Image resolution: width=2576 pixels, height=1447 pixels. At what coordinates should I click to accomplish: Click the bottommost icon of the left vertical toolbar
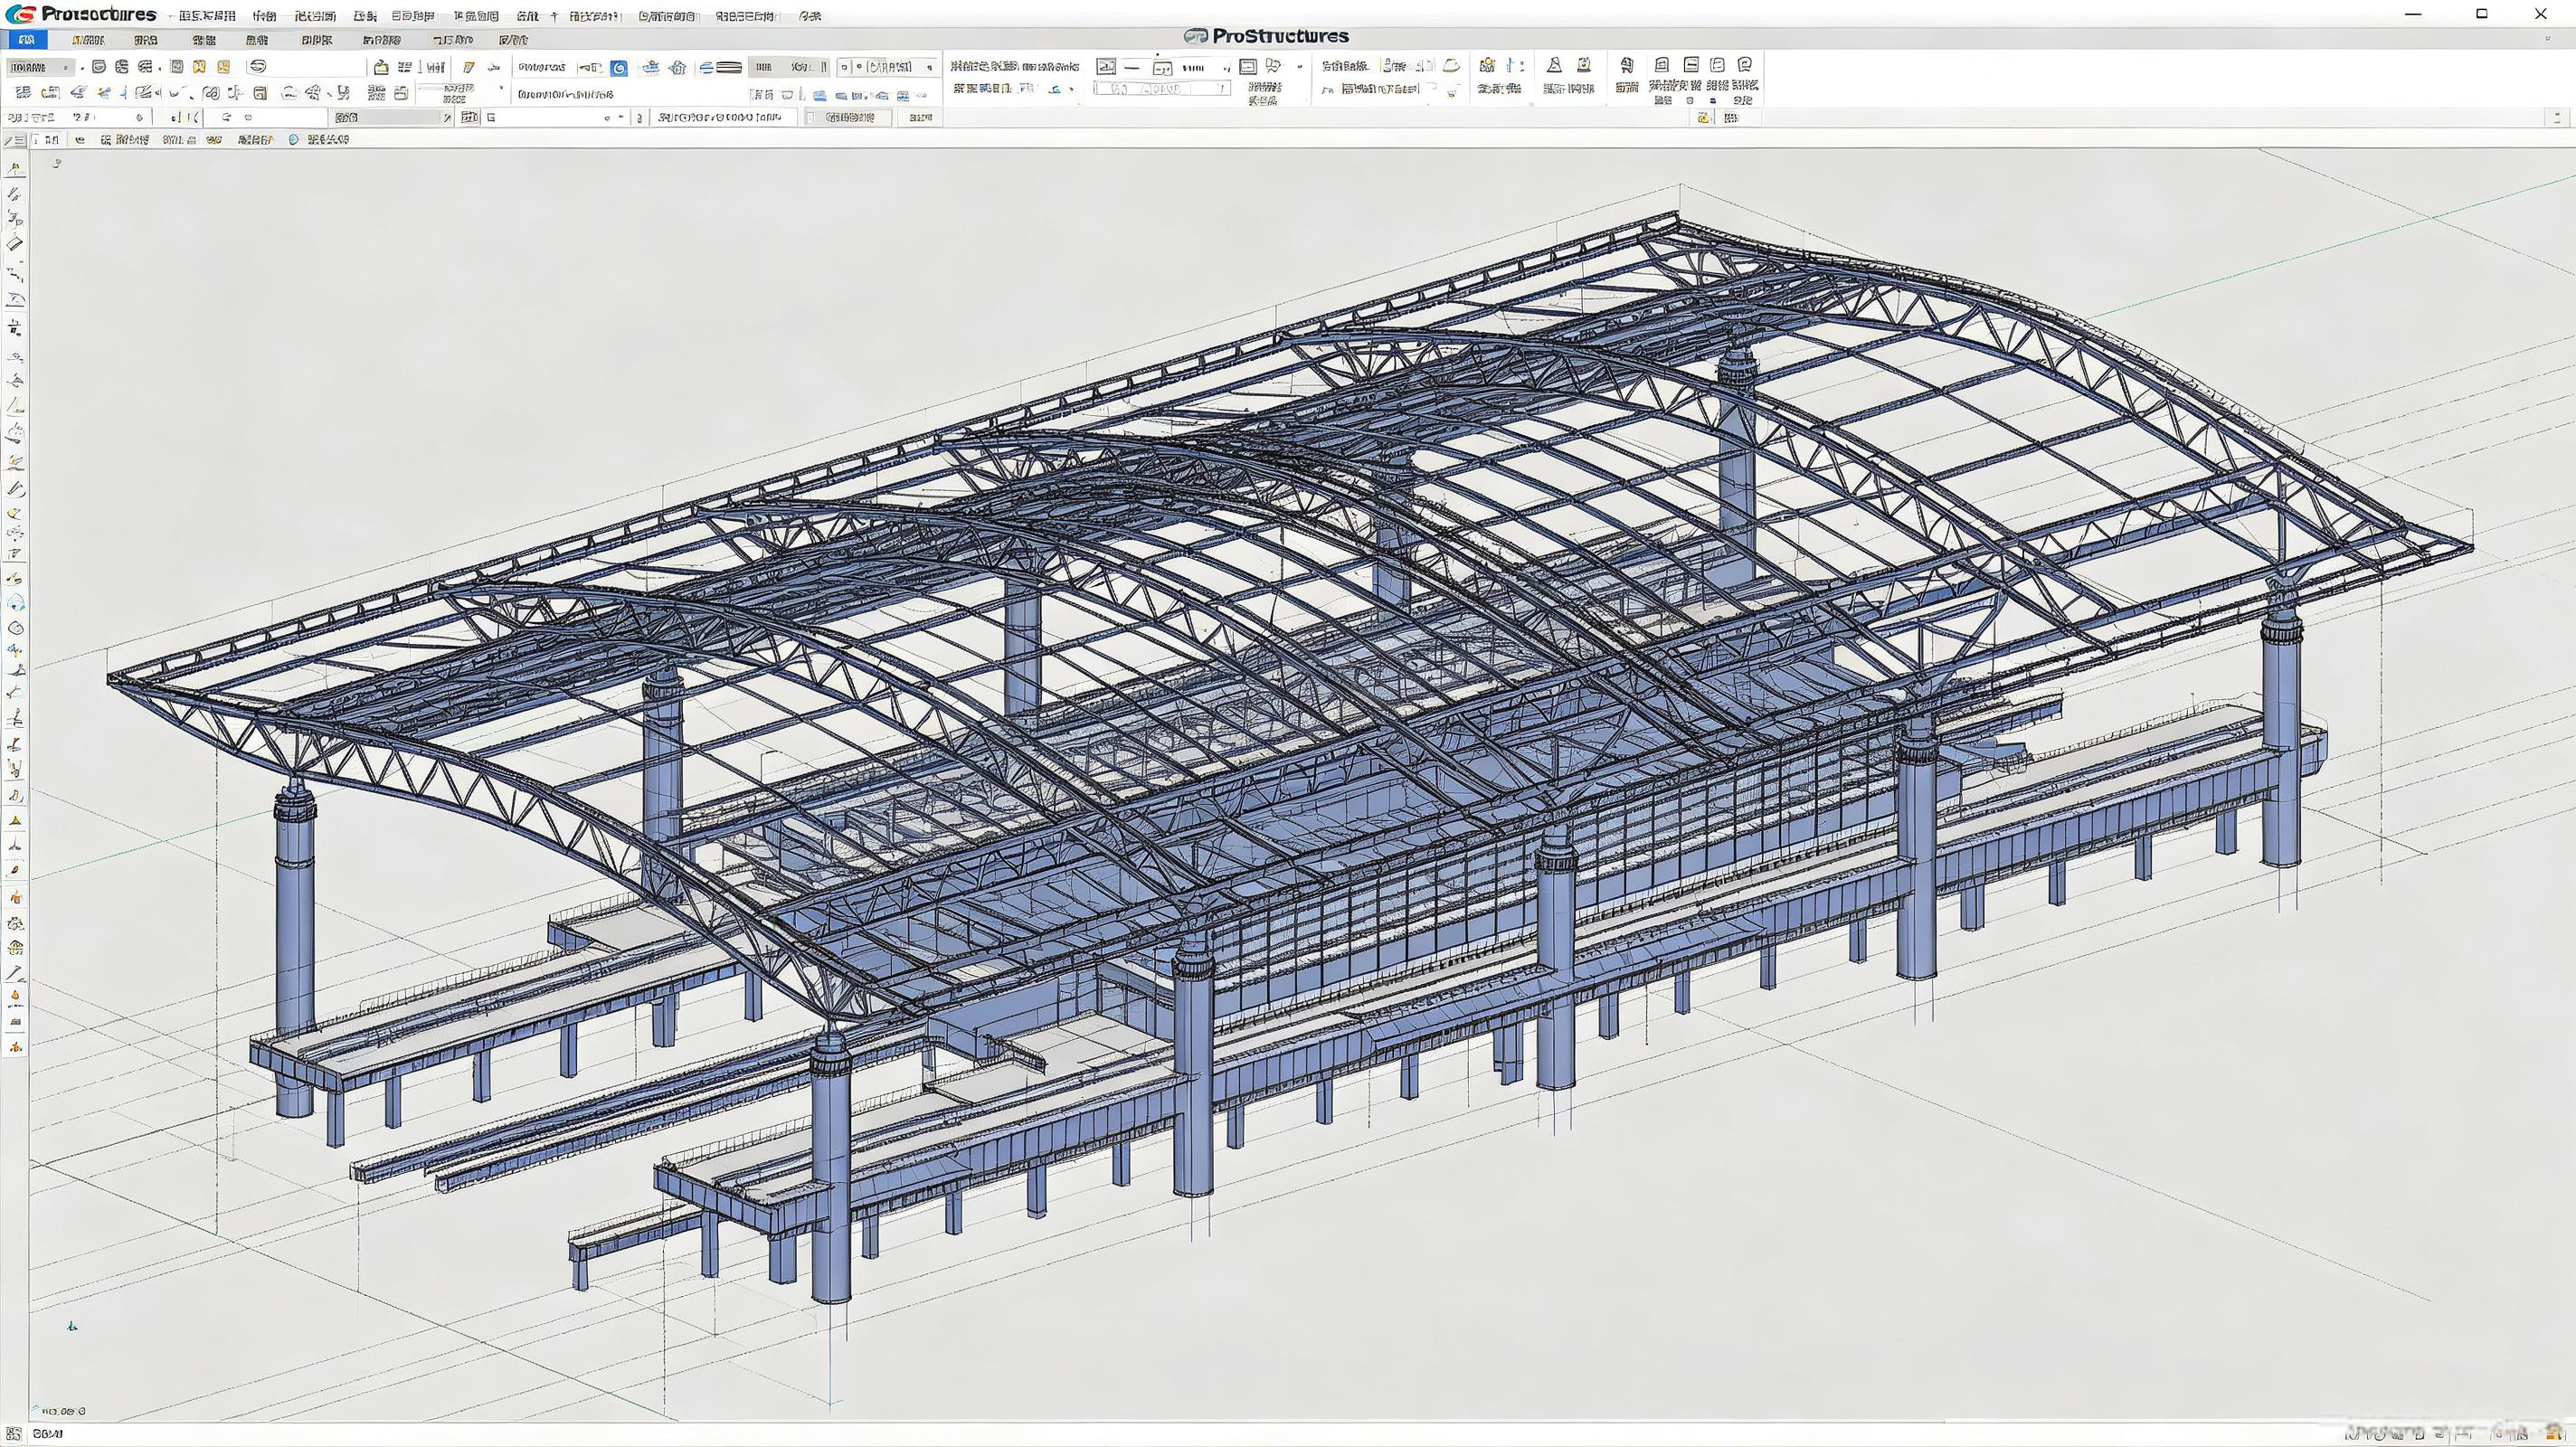click(x=15, y=1047)
